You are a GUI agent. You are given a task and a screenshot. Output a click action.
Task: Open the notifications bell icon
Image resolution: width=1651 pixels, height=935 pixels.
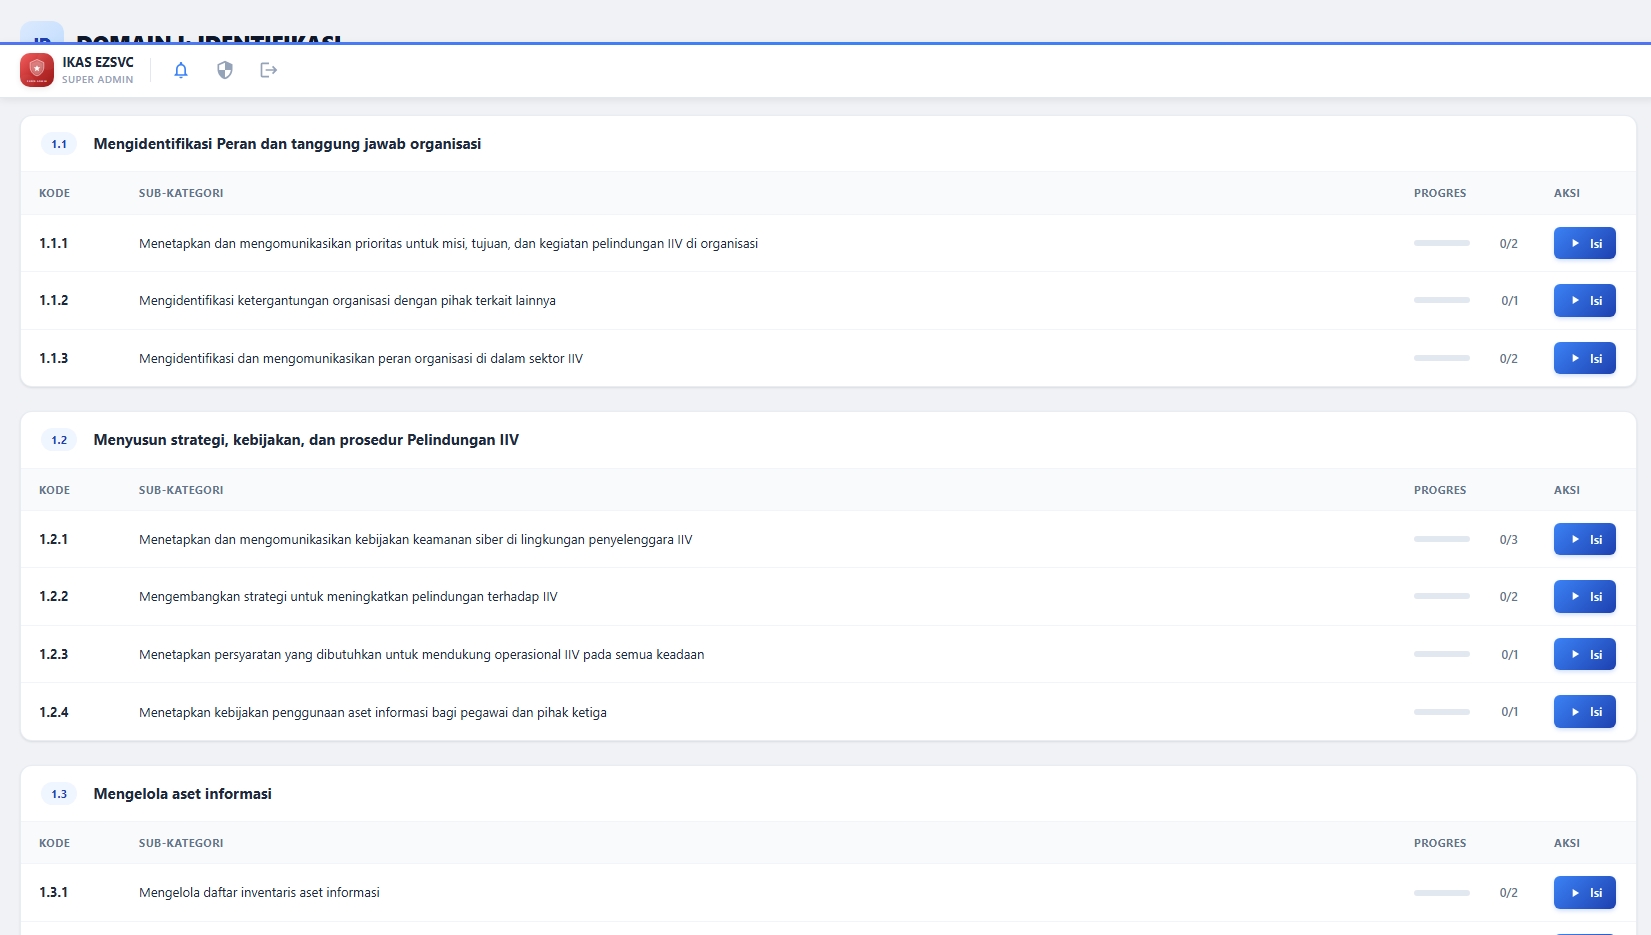(x=181, y=70)
